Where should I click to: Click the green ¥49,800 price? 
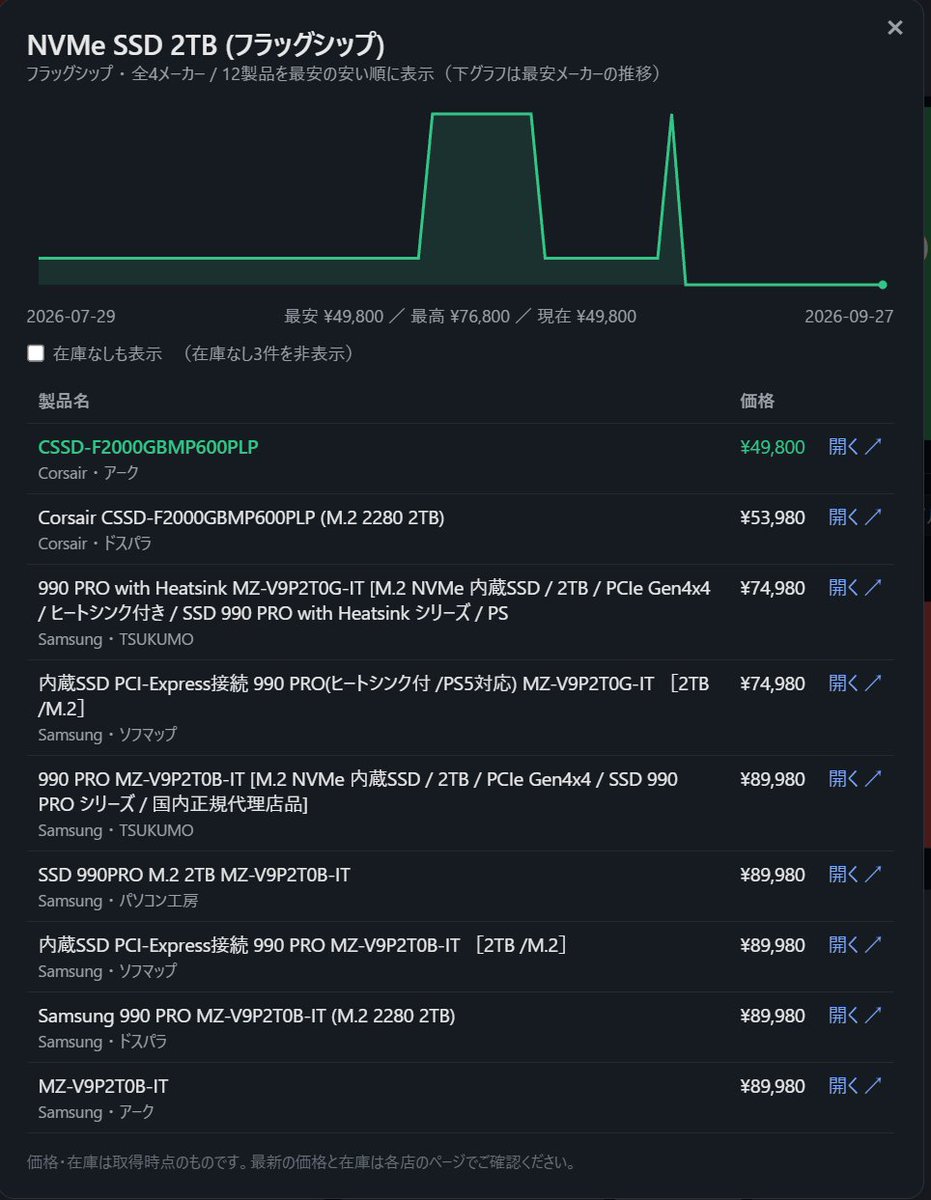click(x=772, y=447)
